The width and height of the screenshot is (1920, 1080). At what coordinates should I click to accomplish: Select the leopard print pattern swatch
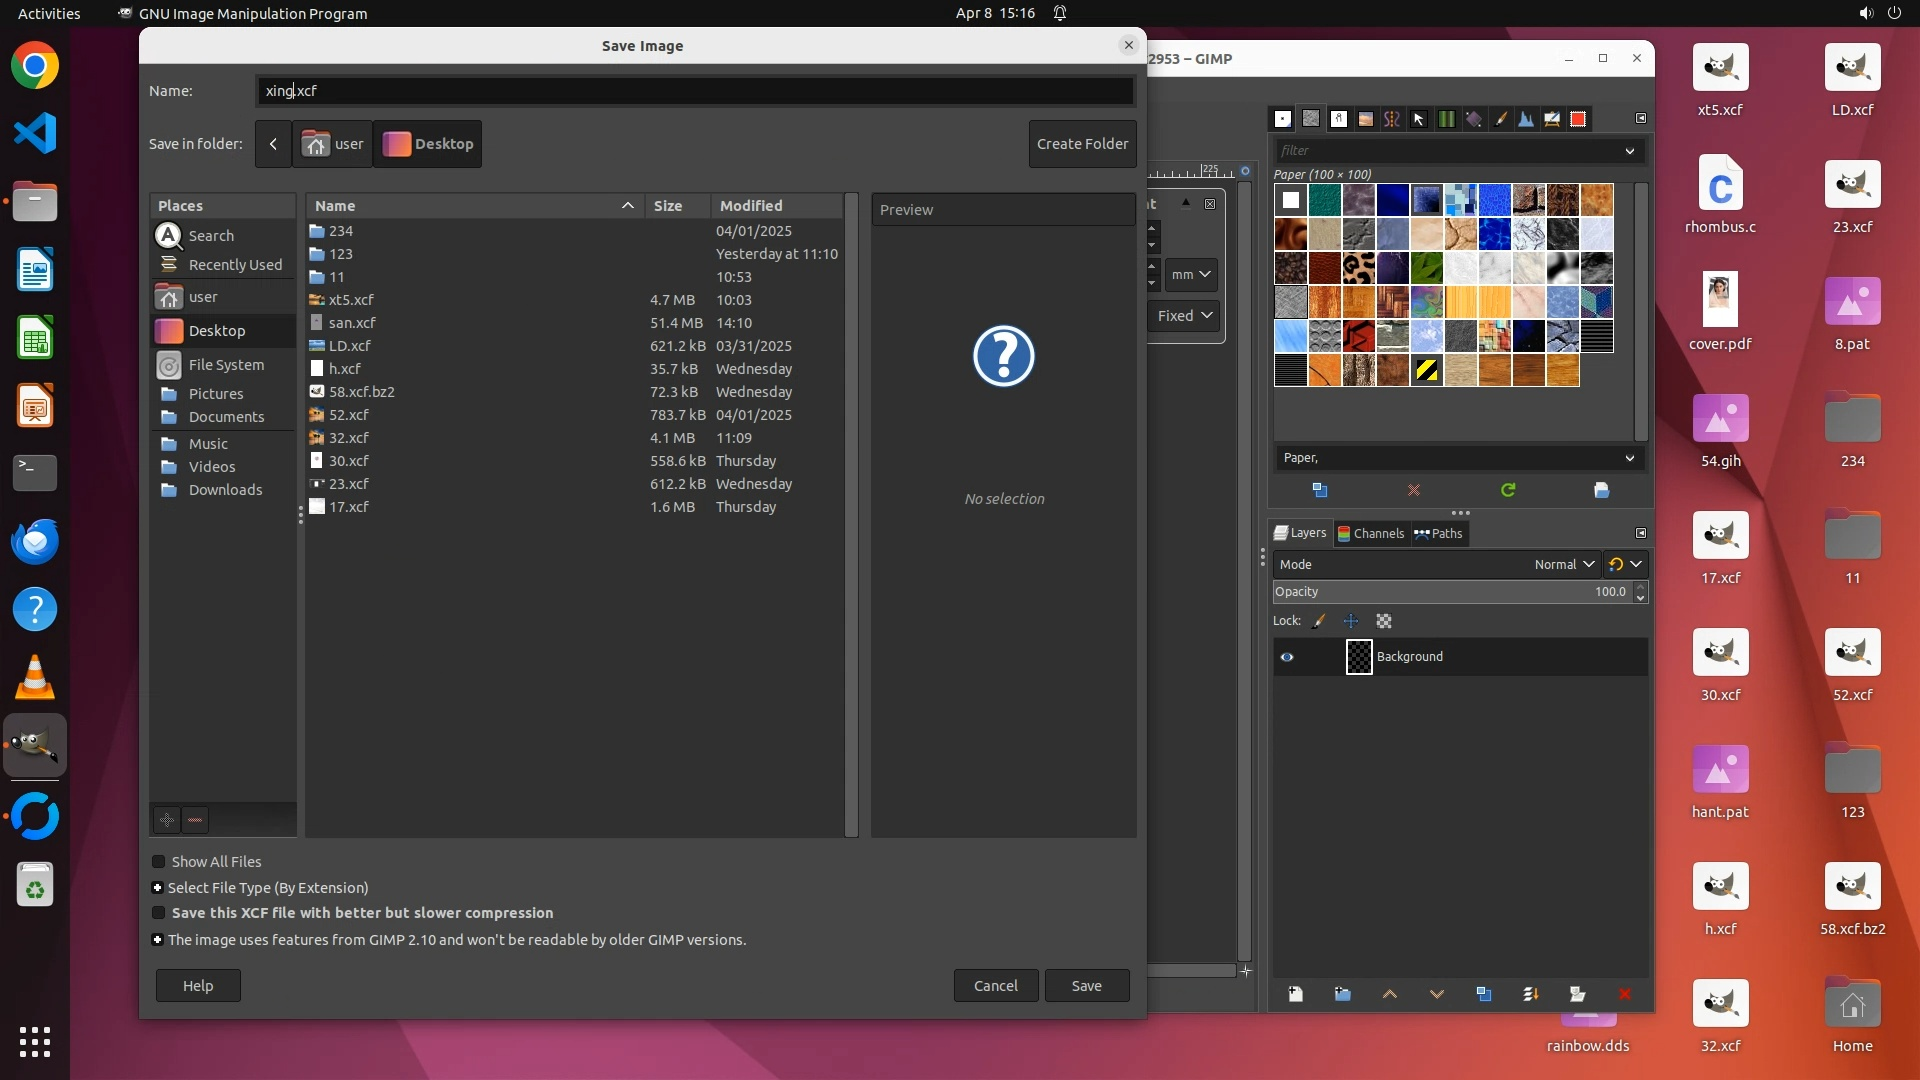[1358, 268]
